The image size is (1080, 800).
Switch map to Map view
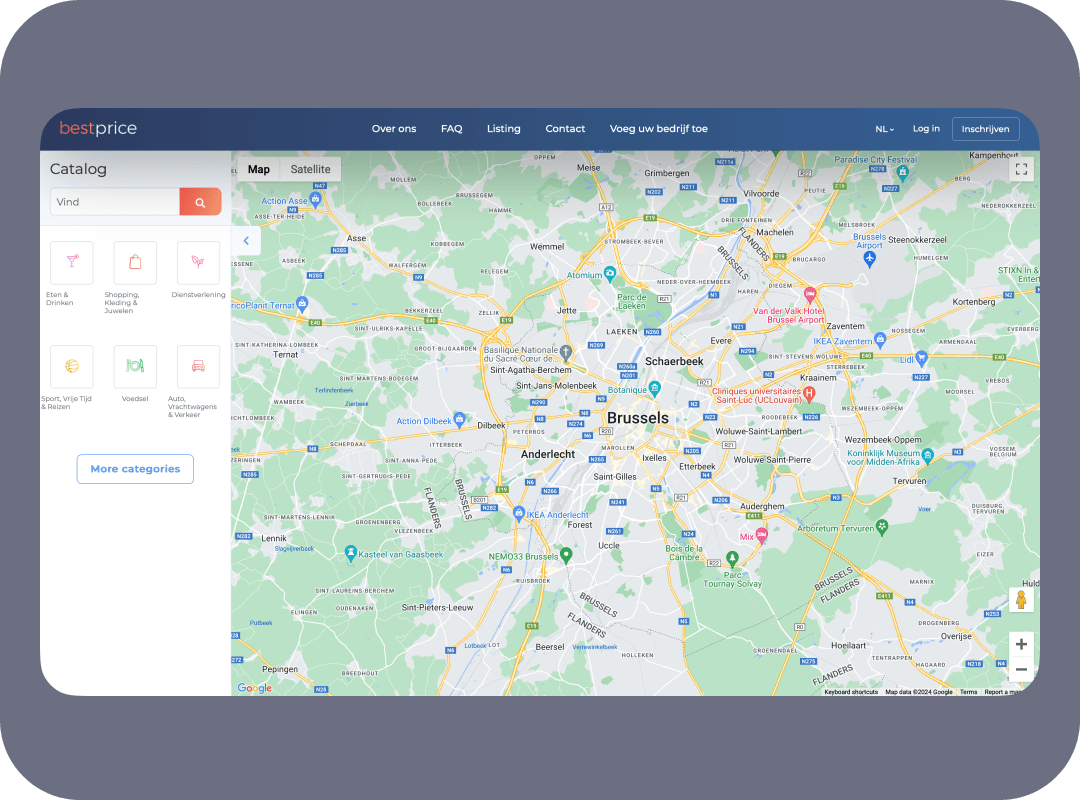point(259,170)
